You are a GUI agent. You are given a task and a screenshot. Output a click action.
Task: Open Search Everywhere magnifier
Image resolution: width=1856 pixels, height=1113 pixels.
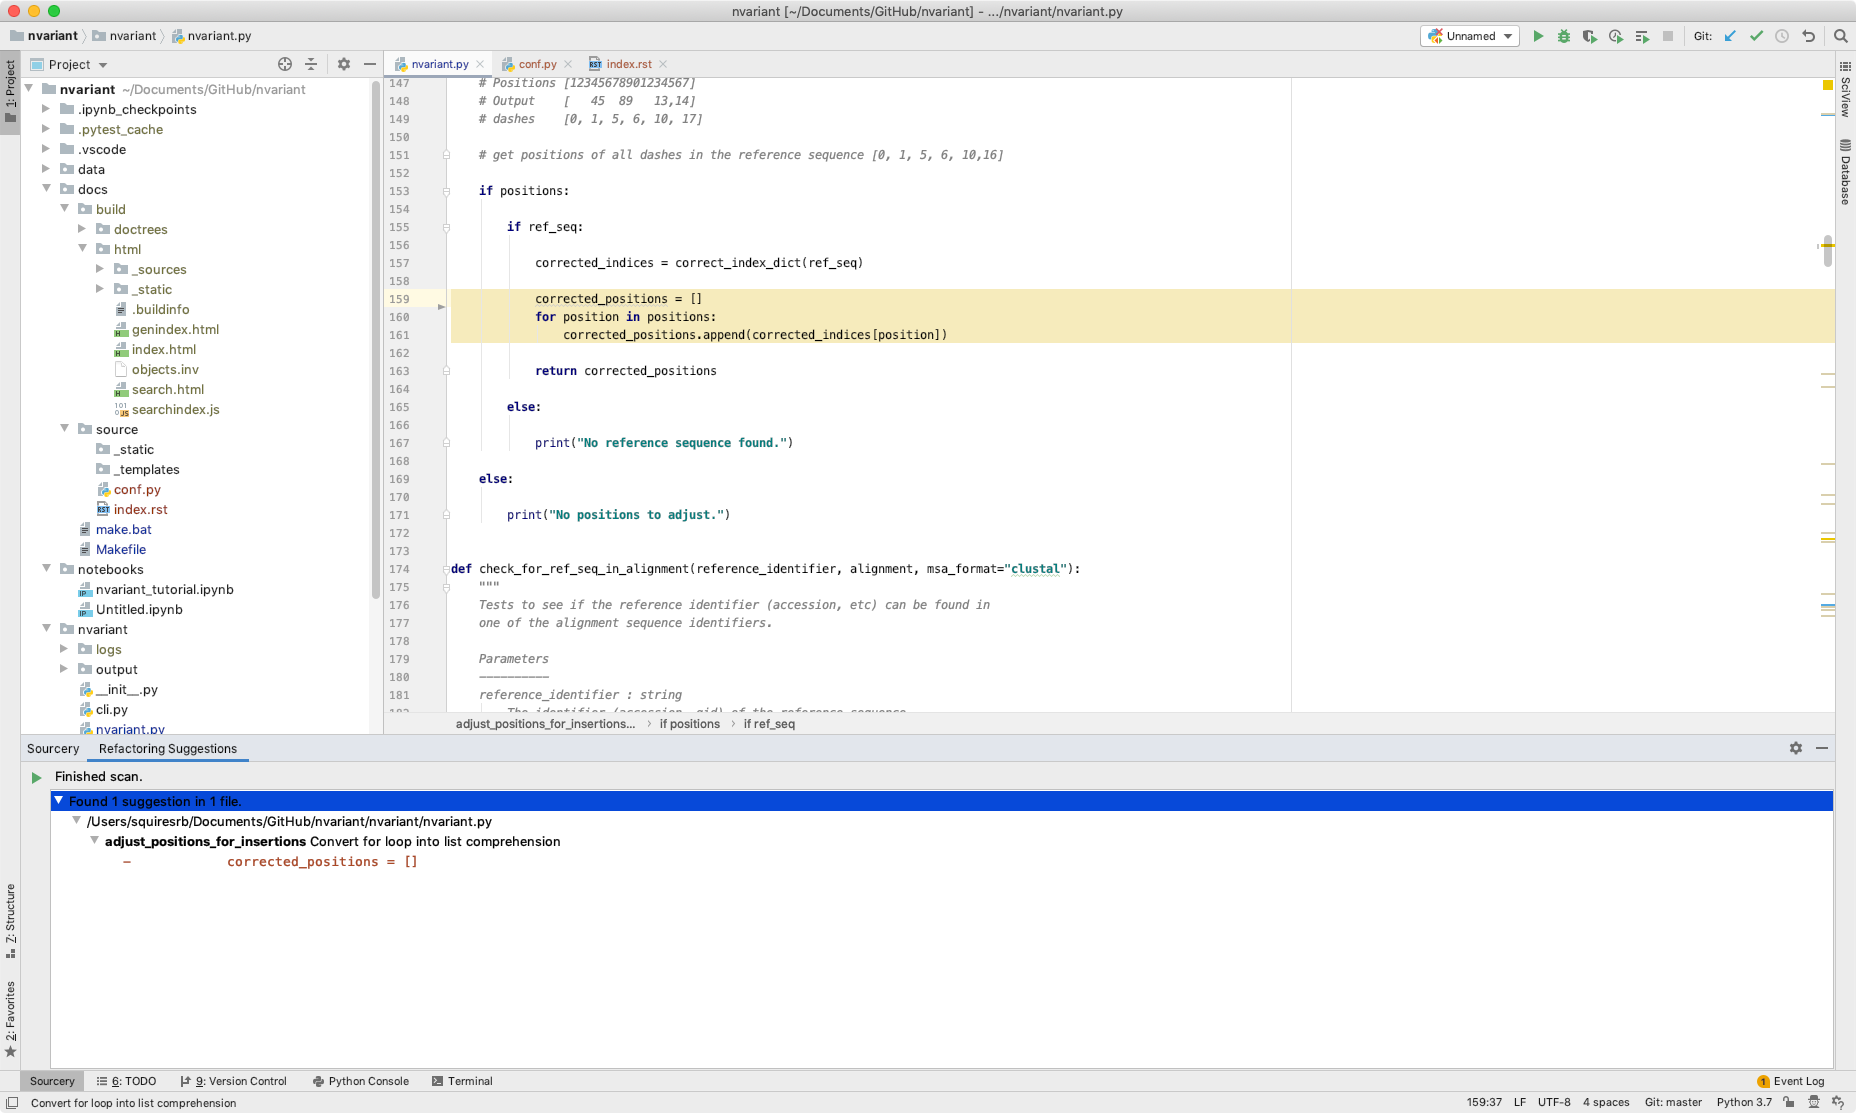(x=1841, y=35)
